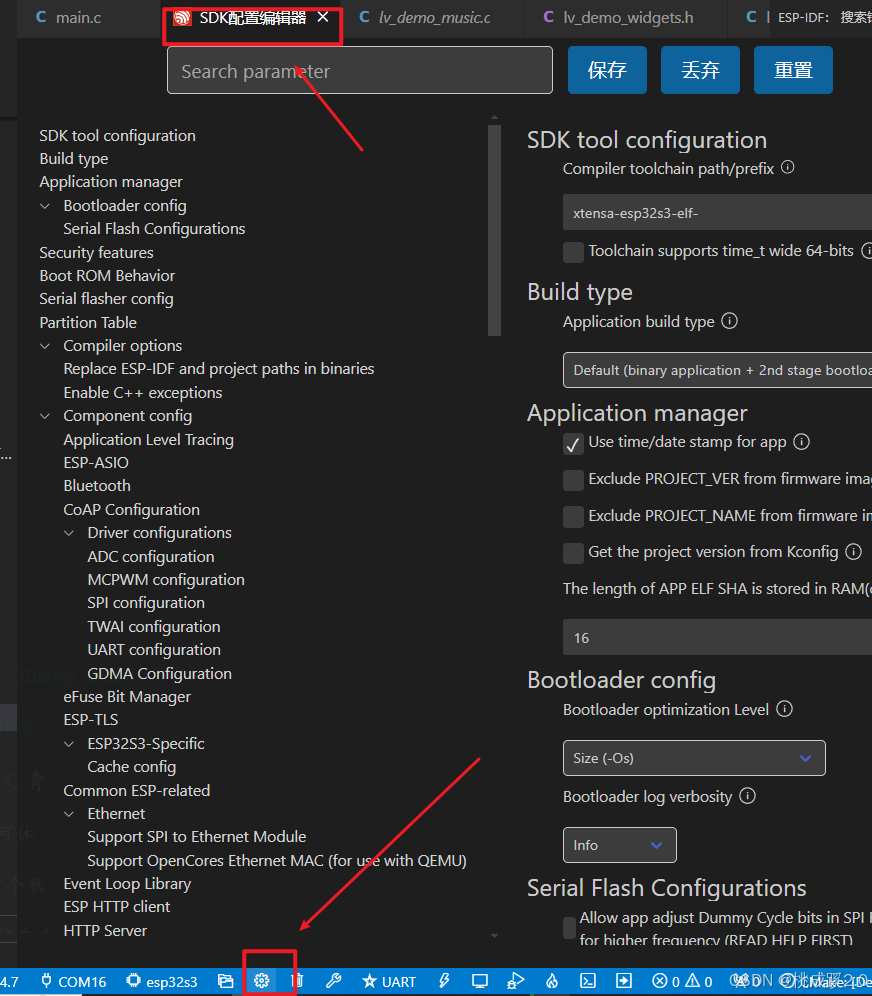Viewport: 872px width, 996px height.
Task: Close the SDK配置编辑器 tab
Action: (x=323, y=17)
